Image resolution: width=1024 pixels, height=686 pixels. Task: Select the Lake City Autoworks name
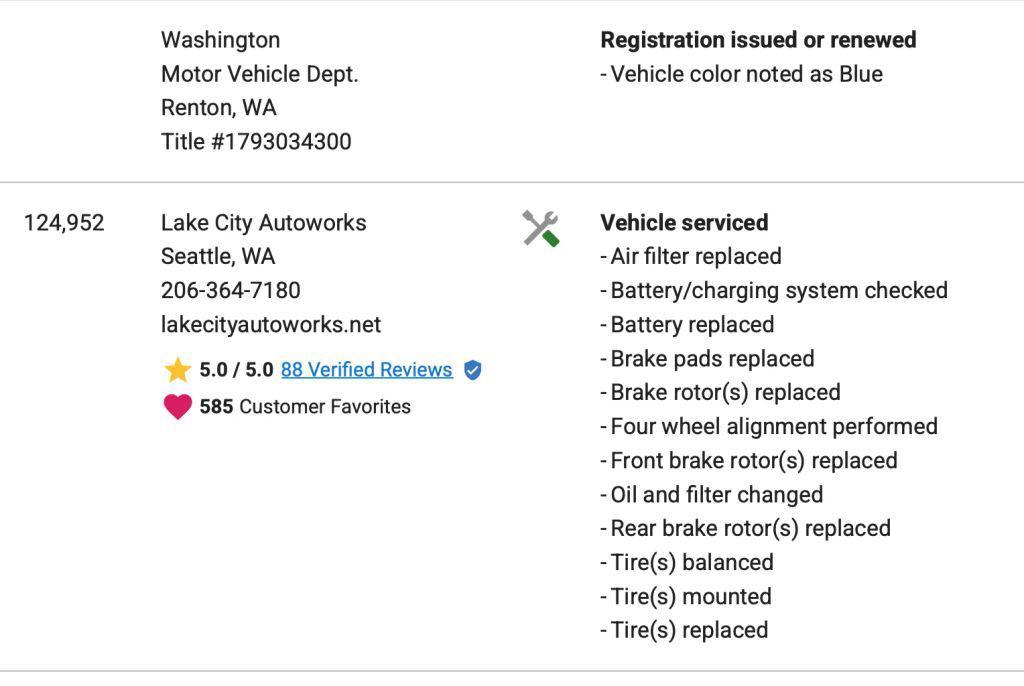pyautogui.click(x=264, y=223)
